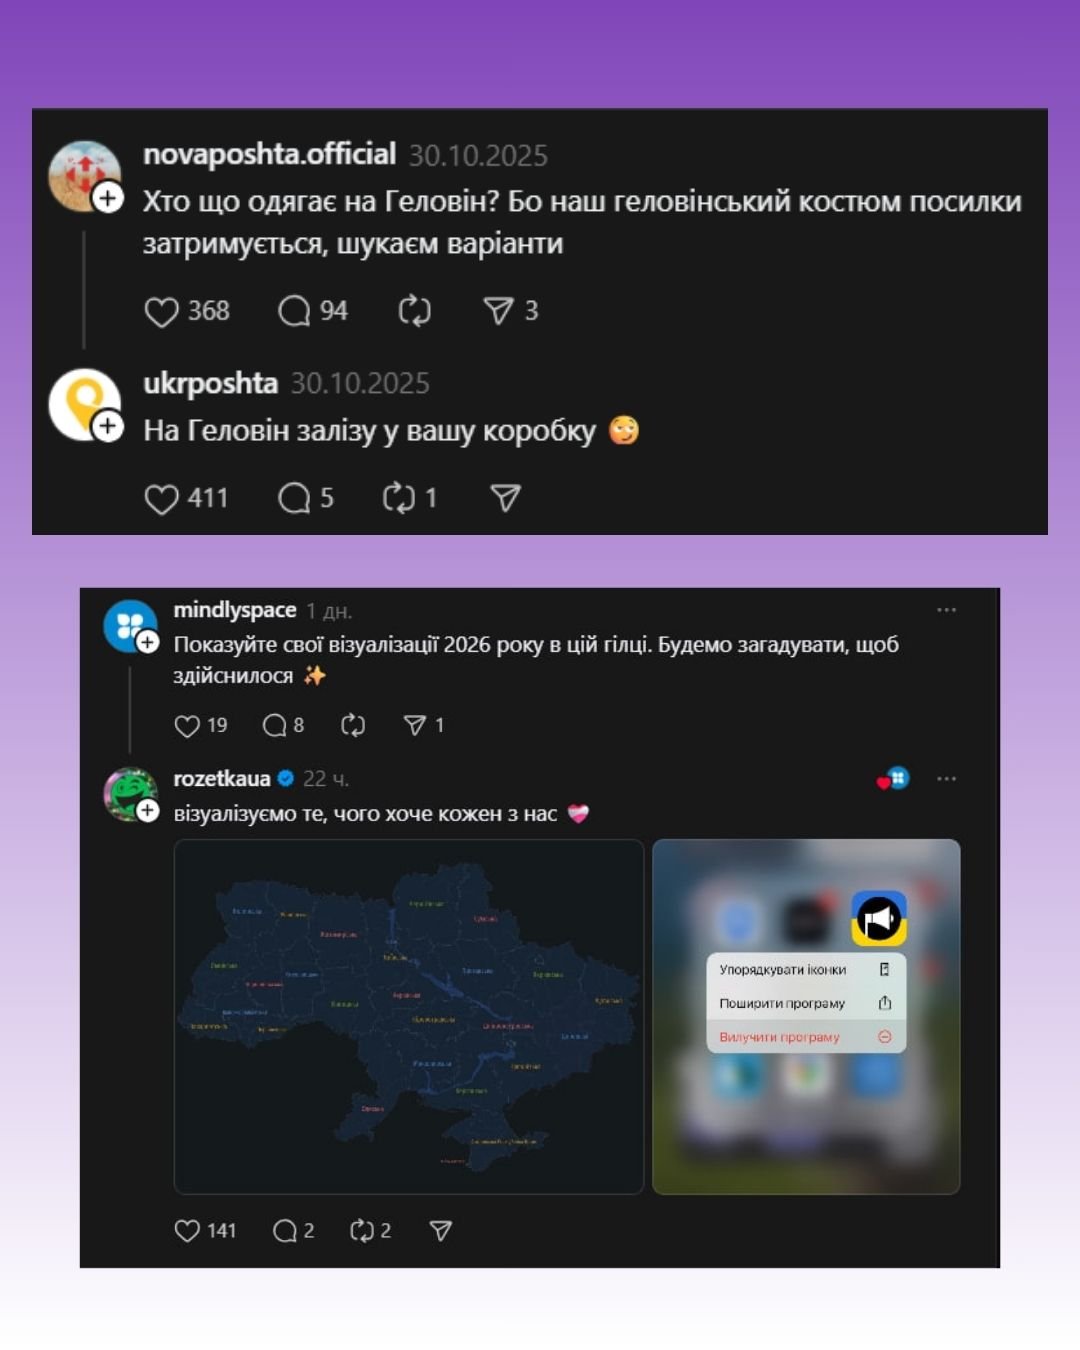Viewport: 1080px width, 1350px height.
Task: Open comments on the novaposhta.official post
Action: pyautogui.click(x=294, y=311)
